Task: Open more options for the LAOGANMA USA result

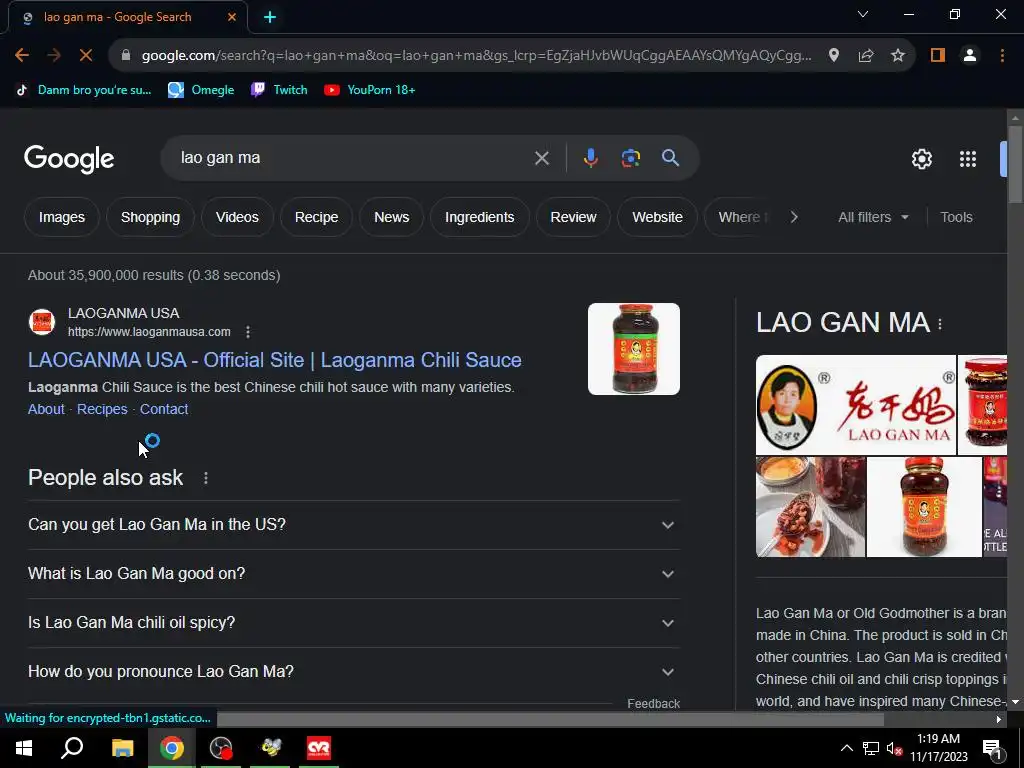Action: tap(248, 332)
